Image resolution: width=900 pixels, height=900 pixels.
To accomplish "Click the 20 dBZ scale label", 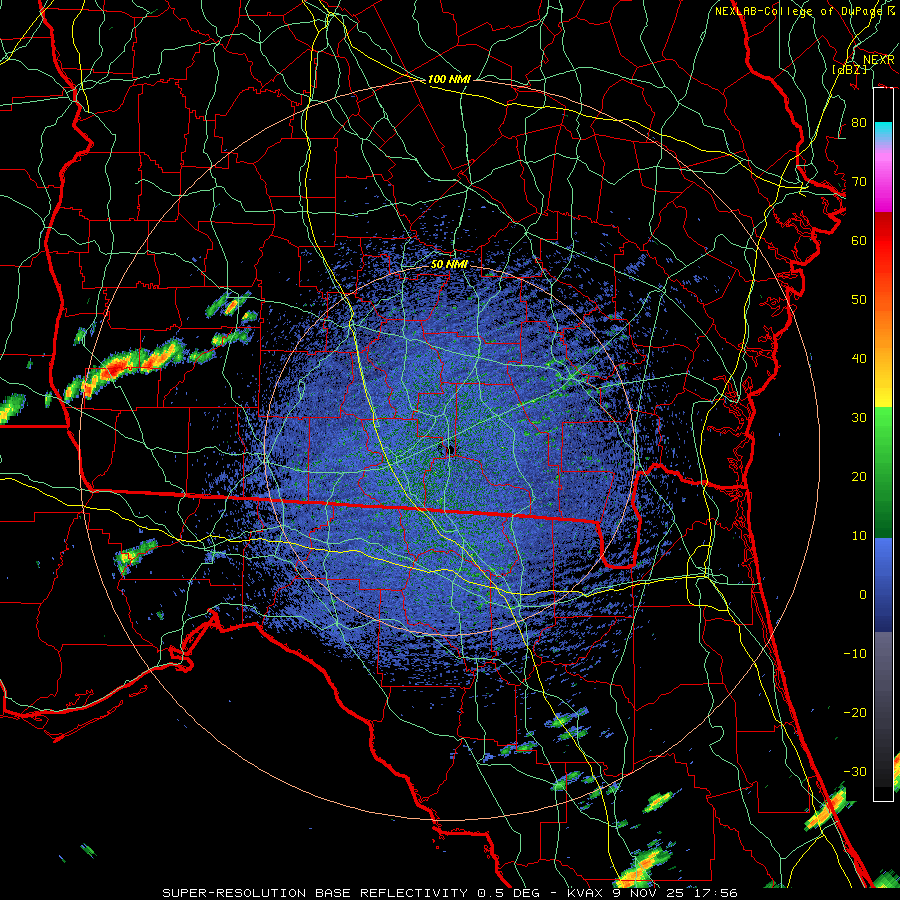I will [x=859, y=476].
